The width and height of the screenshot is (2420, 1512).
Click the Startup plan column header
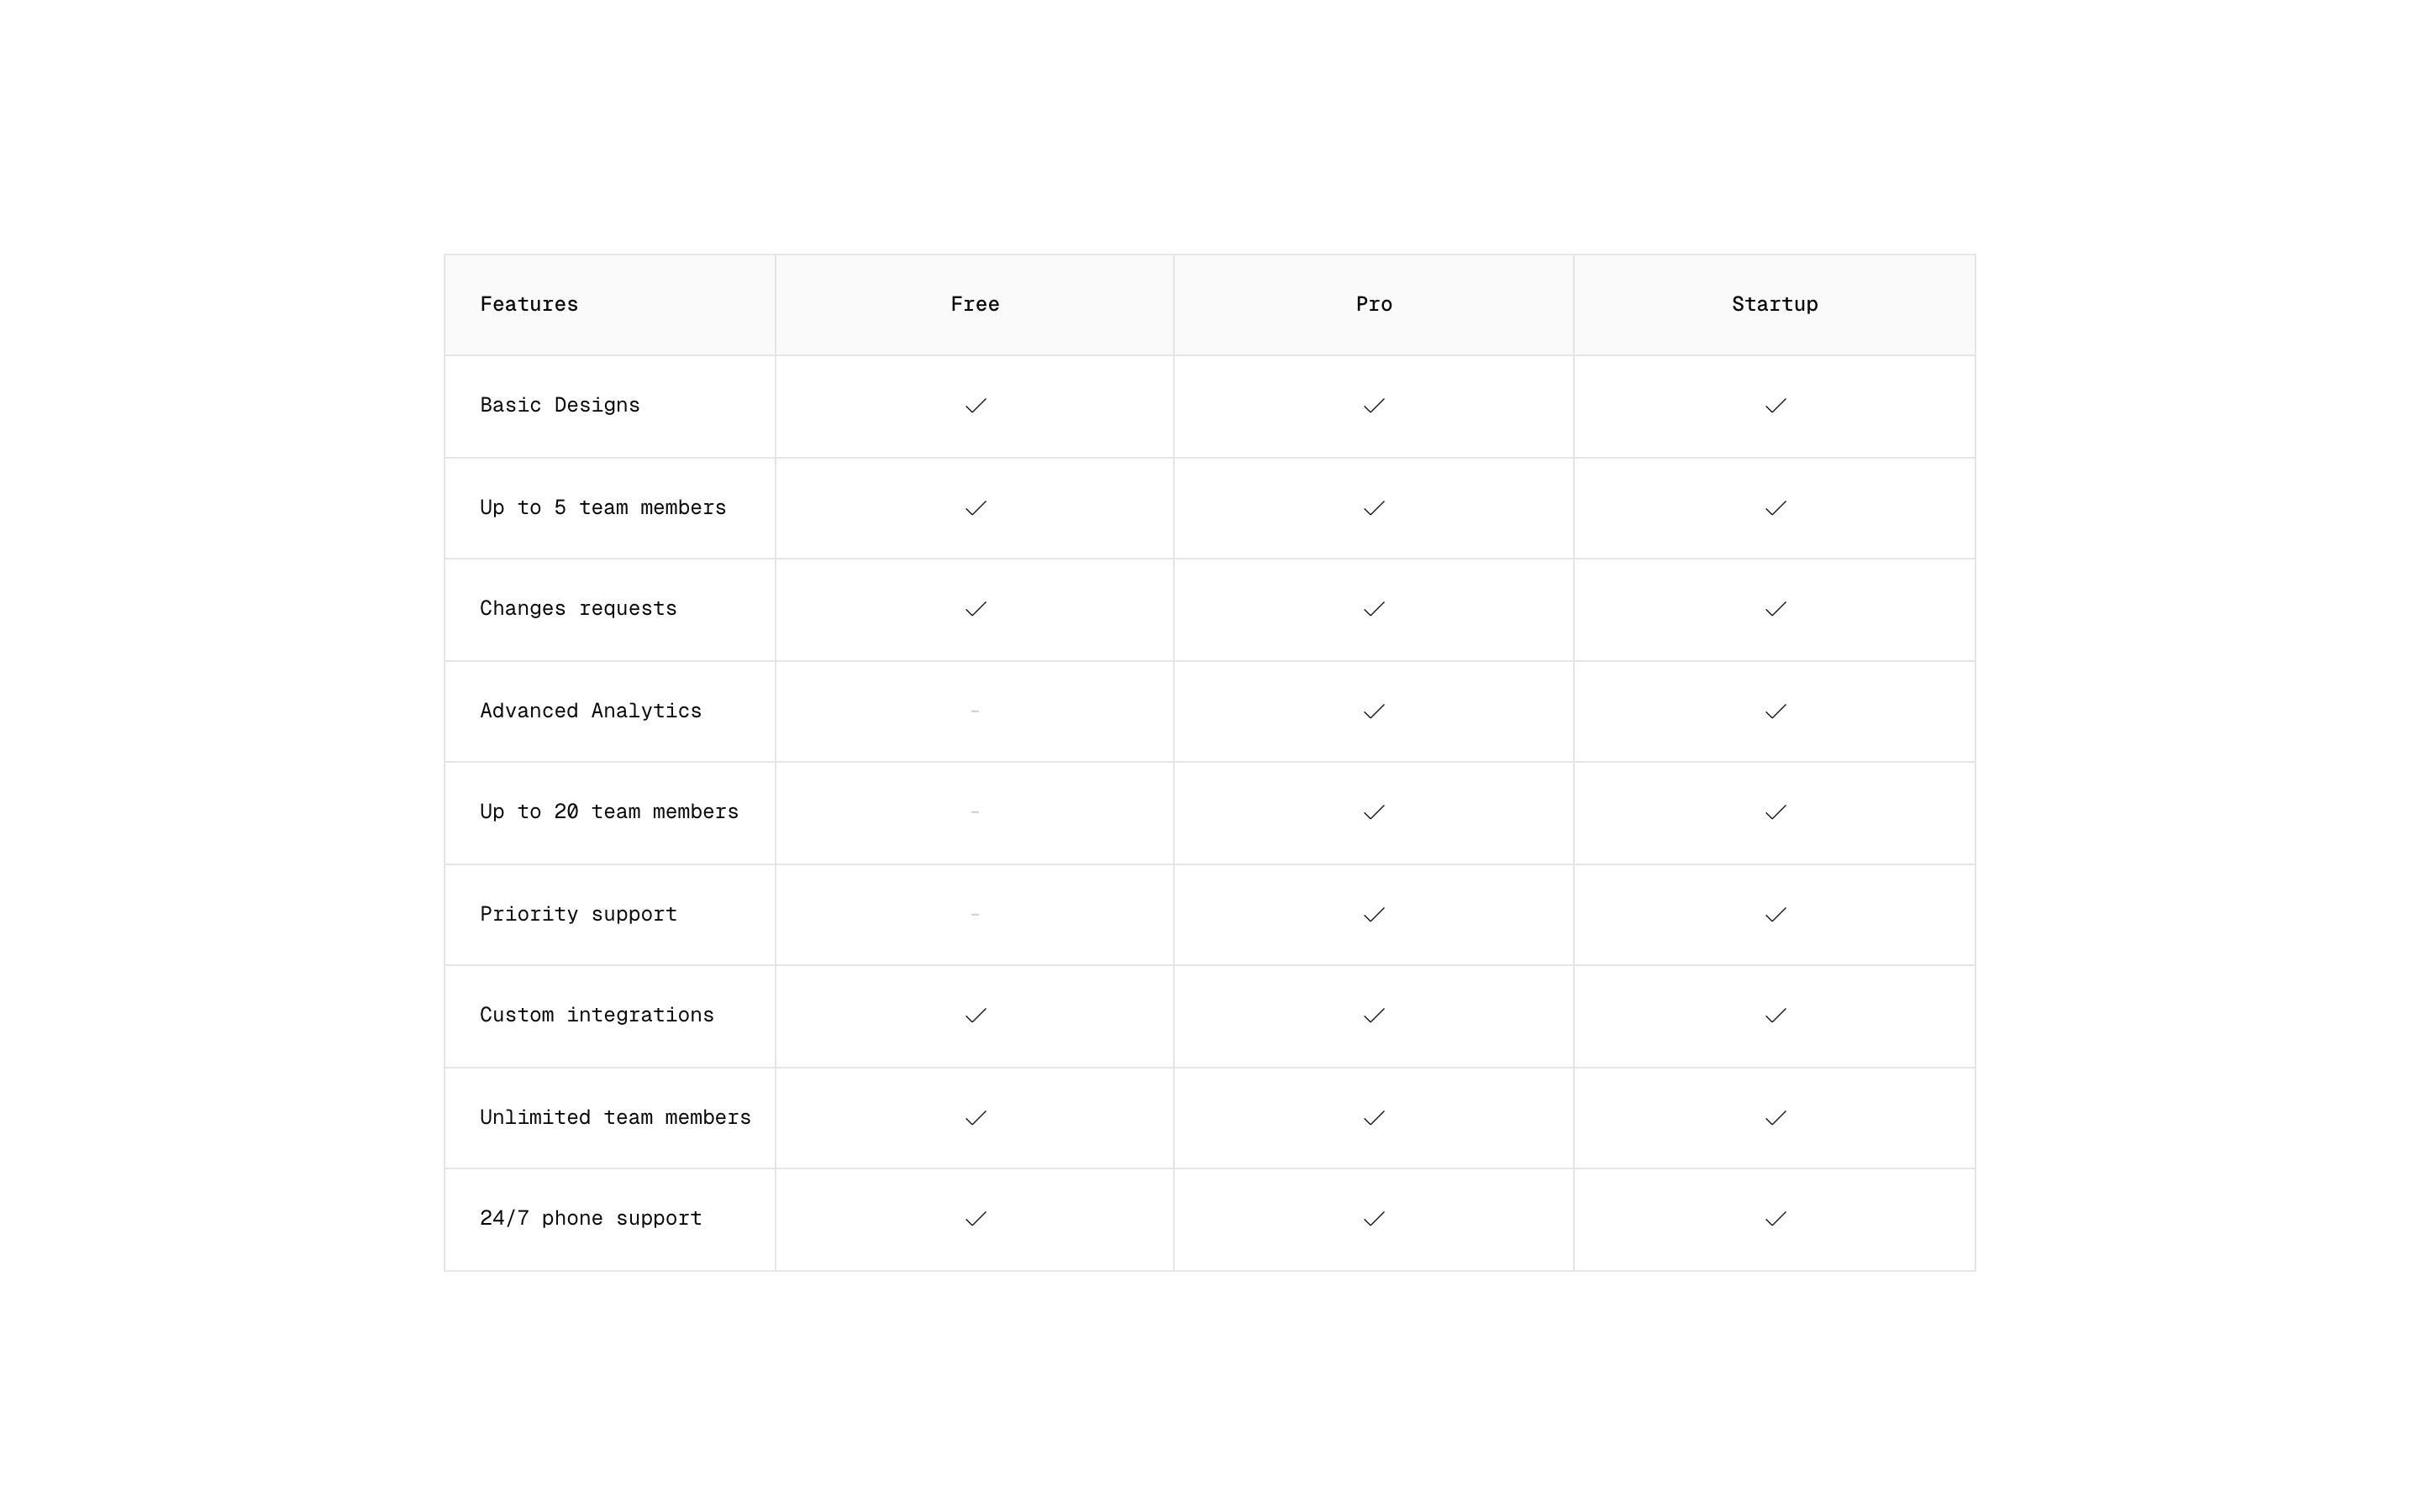coord(1775,304)
